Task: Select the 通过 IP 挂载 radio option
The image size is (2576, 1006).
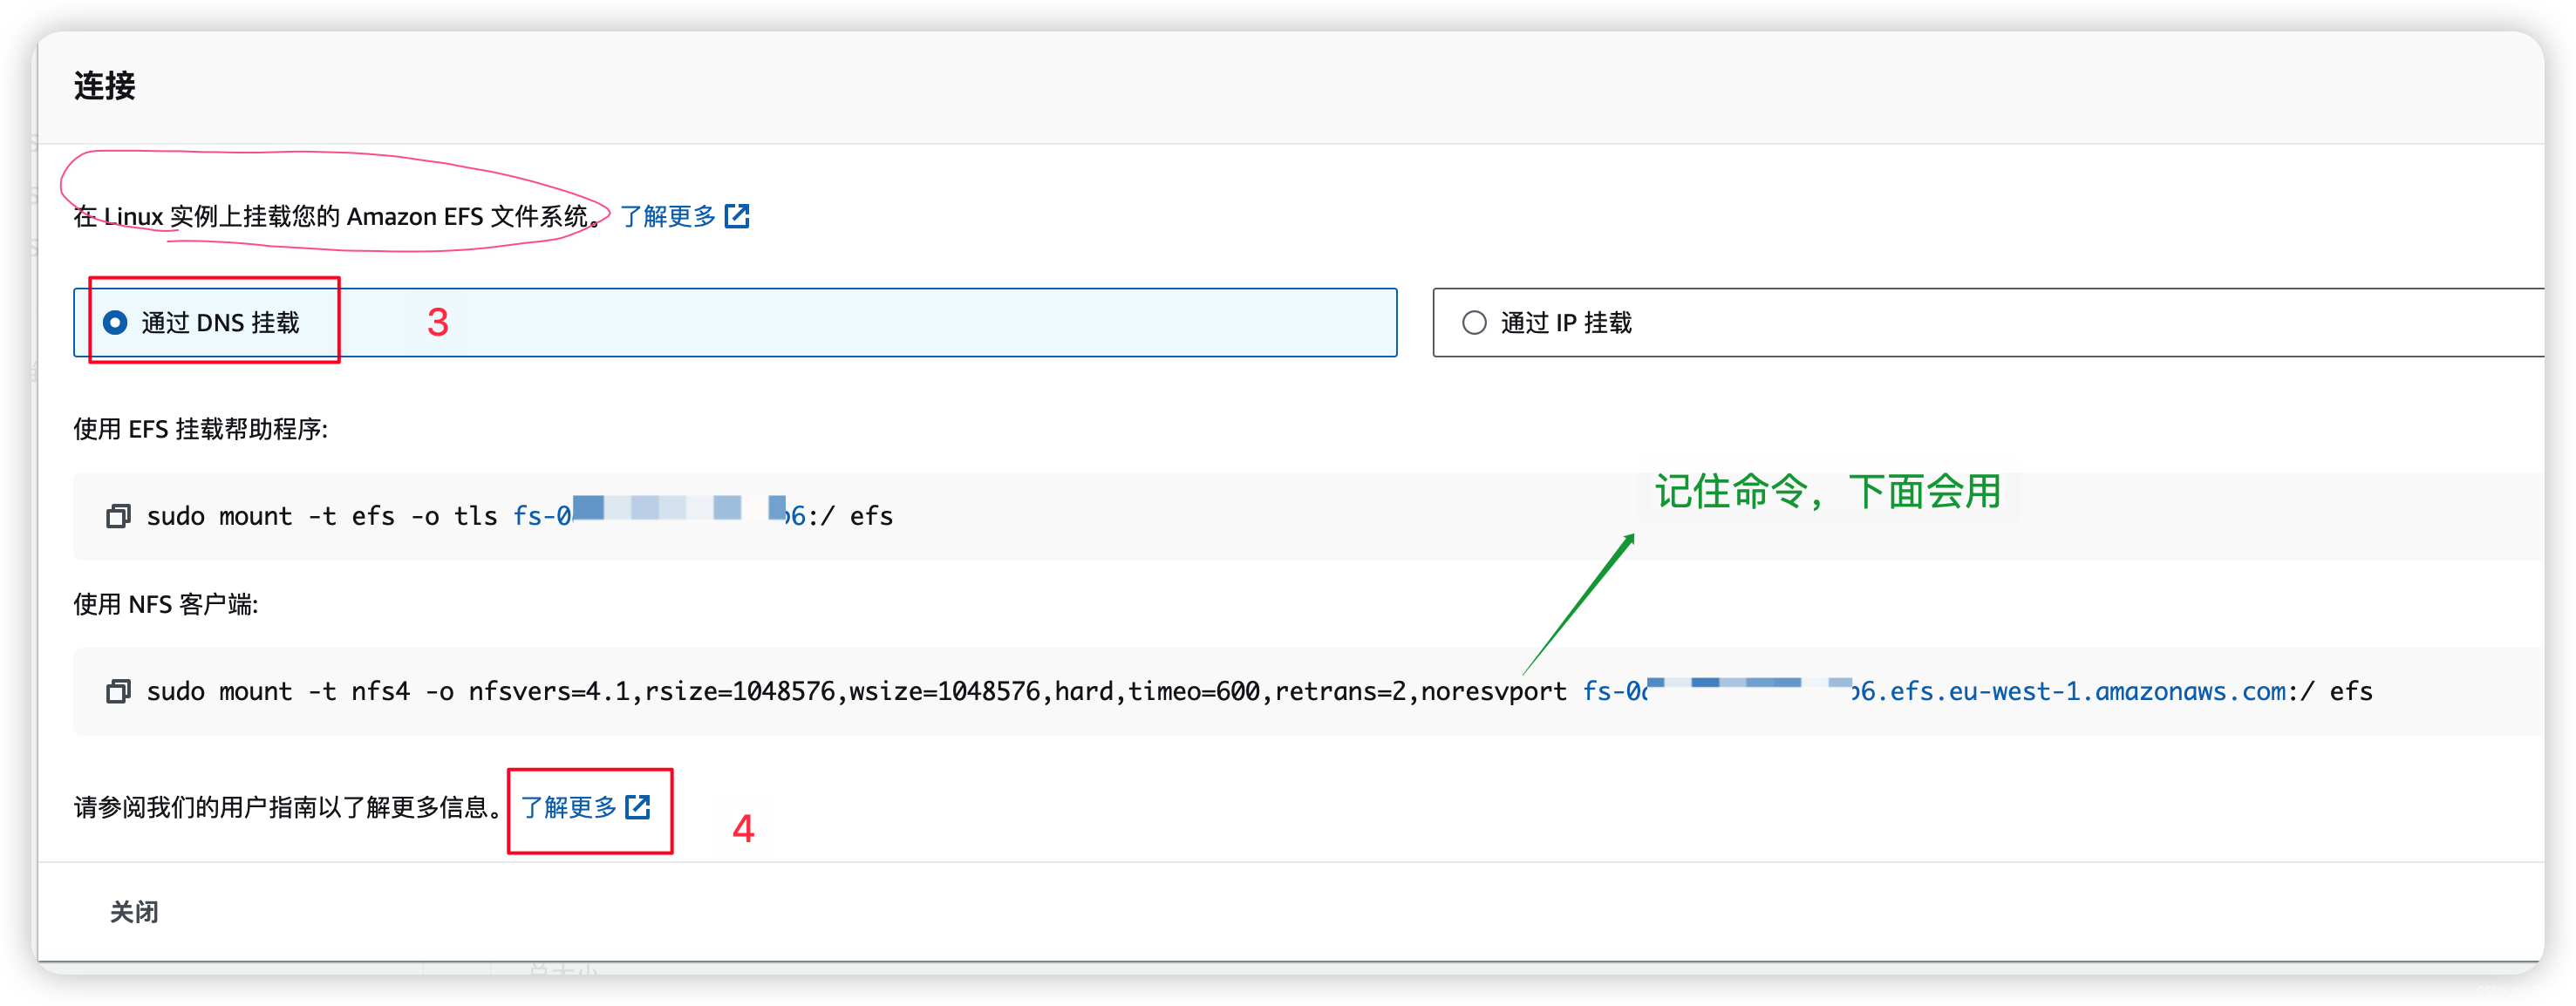Action: (1474, 322)
